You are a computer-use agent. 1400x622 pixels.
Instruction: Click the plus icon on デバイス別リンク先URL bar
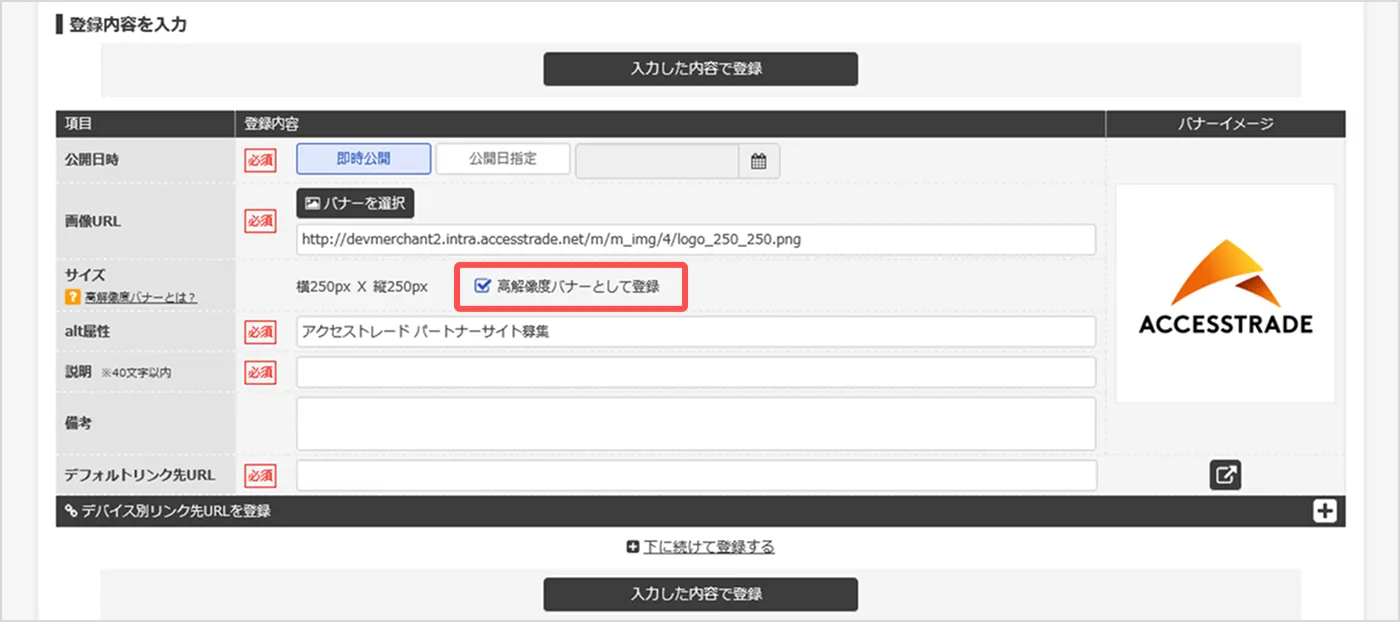click(x=1325, y=510)
